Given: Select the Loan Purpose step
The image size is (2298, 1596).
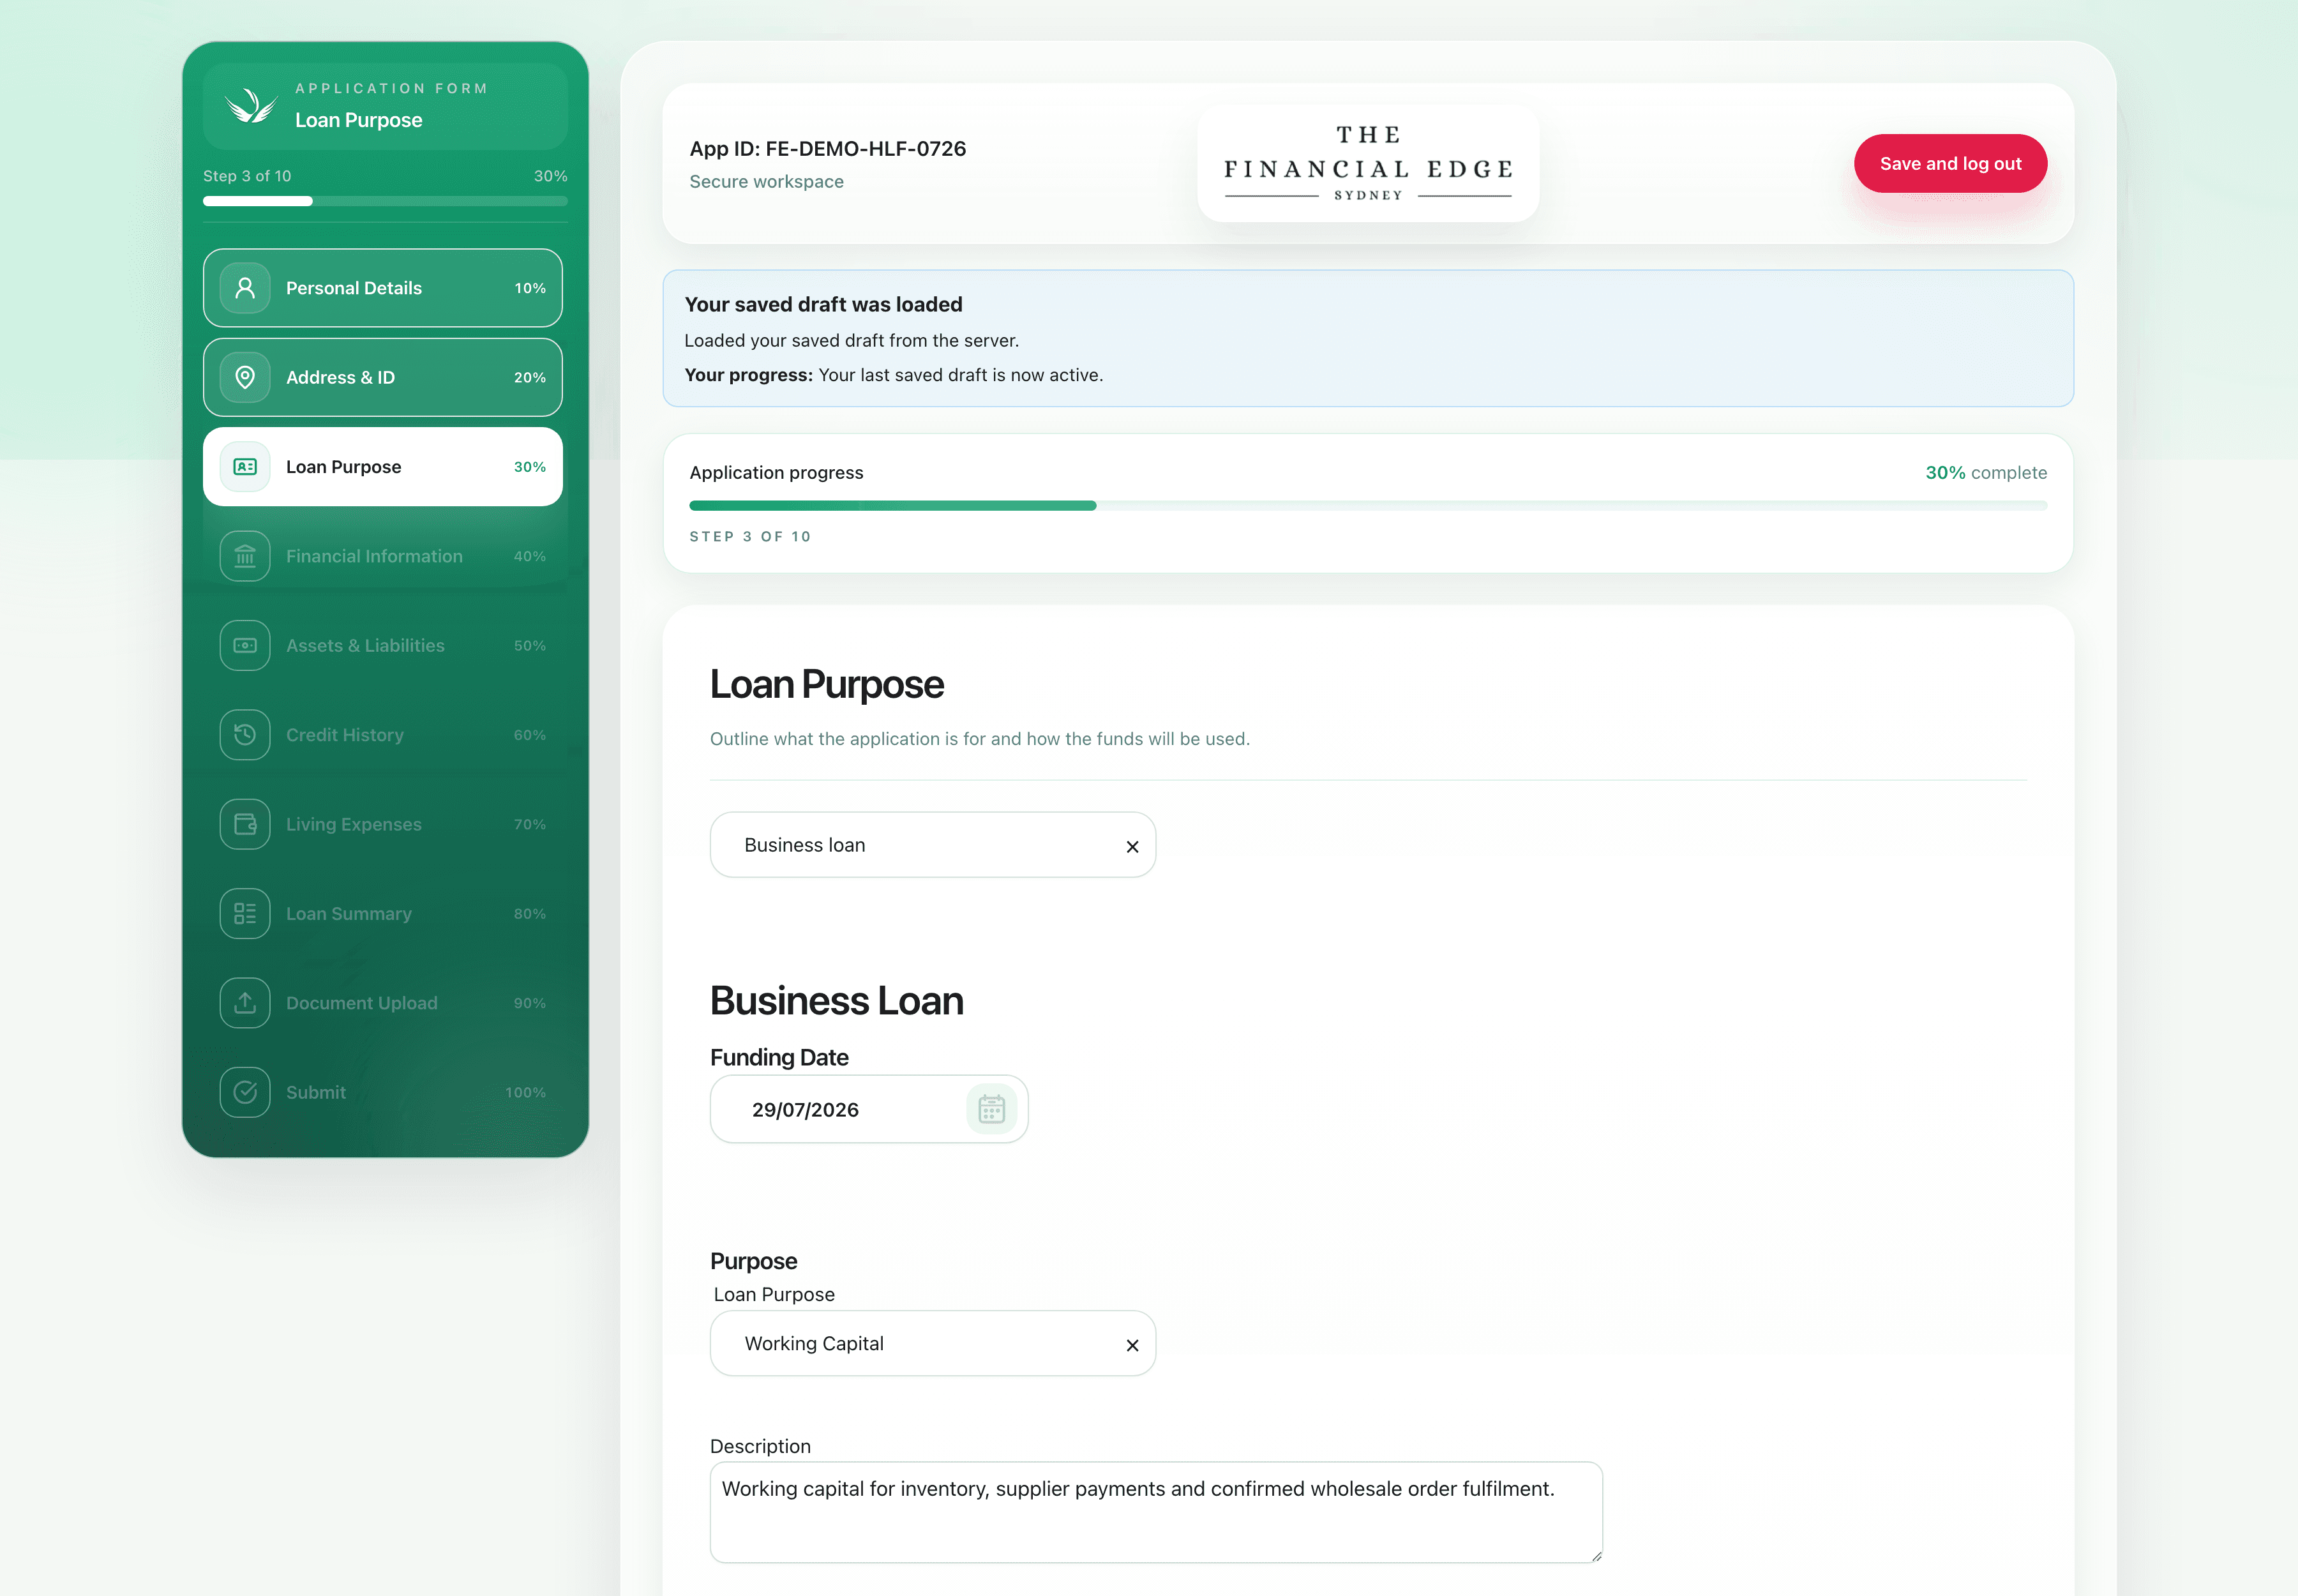Looking at the screenshot, I should pyautogui.click(x=383, y=467).
